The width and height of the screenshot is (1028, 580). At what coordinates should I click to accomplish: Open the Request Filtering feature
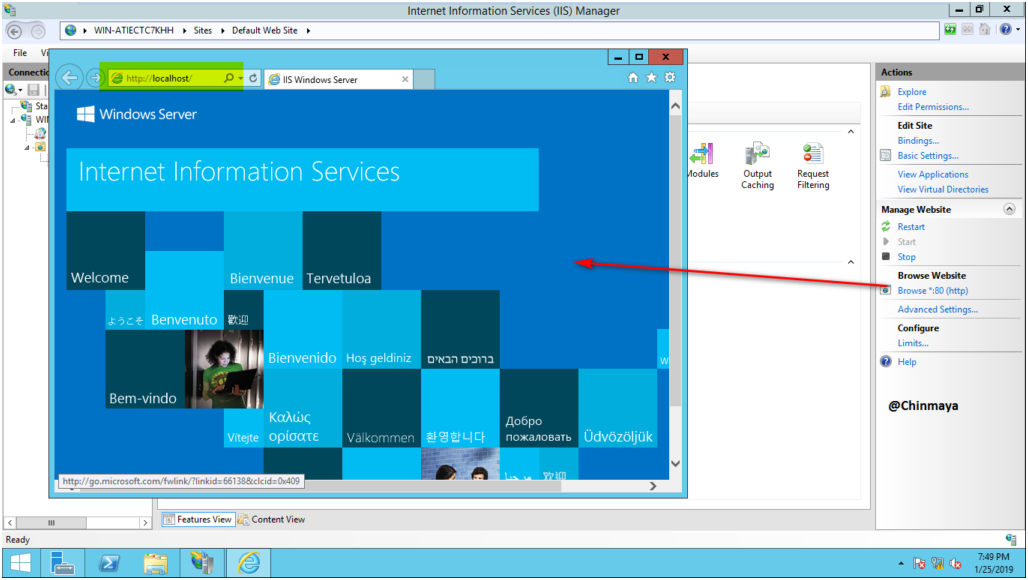click(813, 166)
